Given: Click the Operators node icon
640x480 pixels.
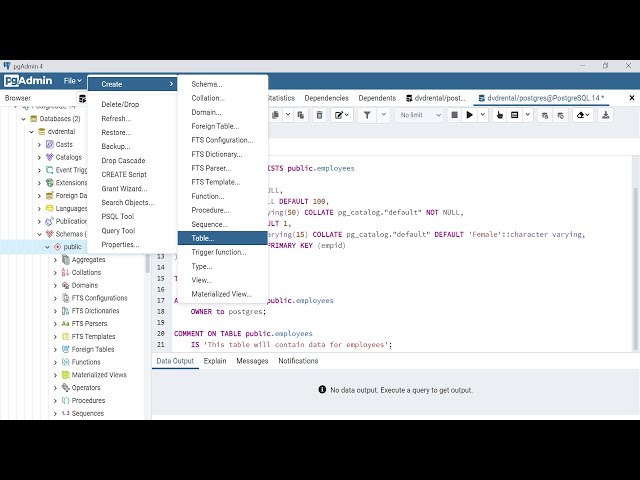Looking at the screenshot, I should click(66, 387).
